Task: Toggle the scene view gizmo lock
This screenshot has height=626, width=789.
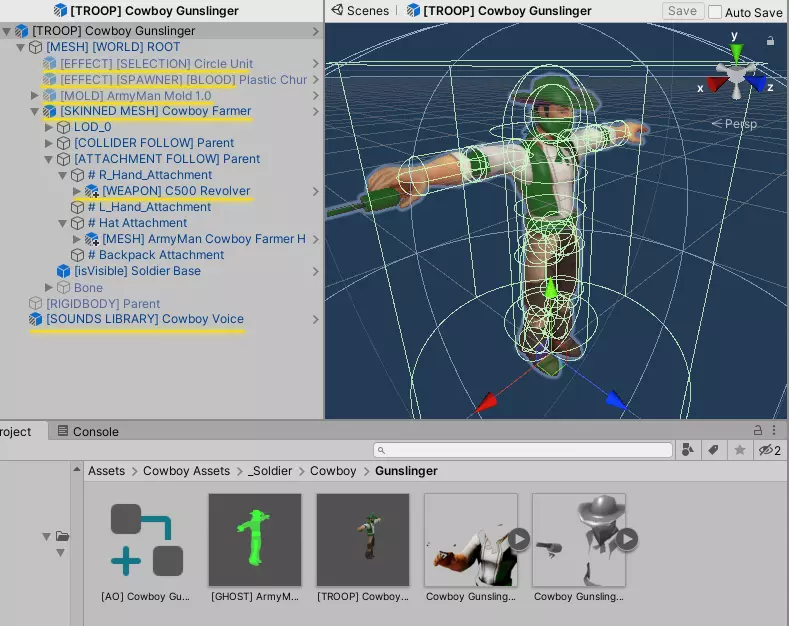Action: pos(770,41)
